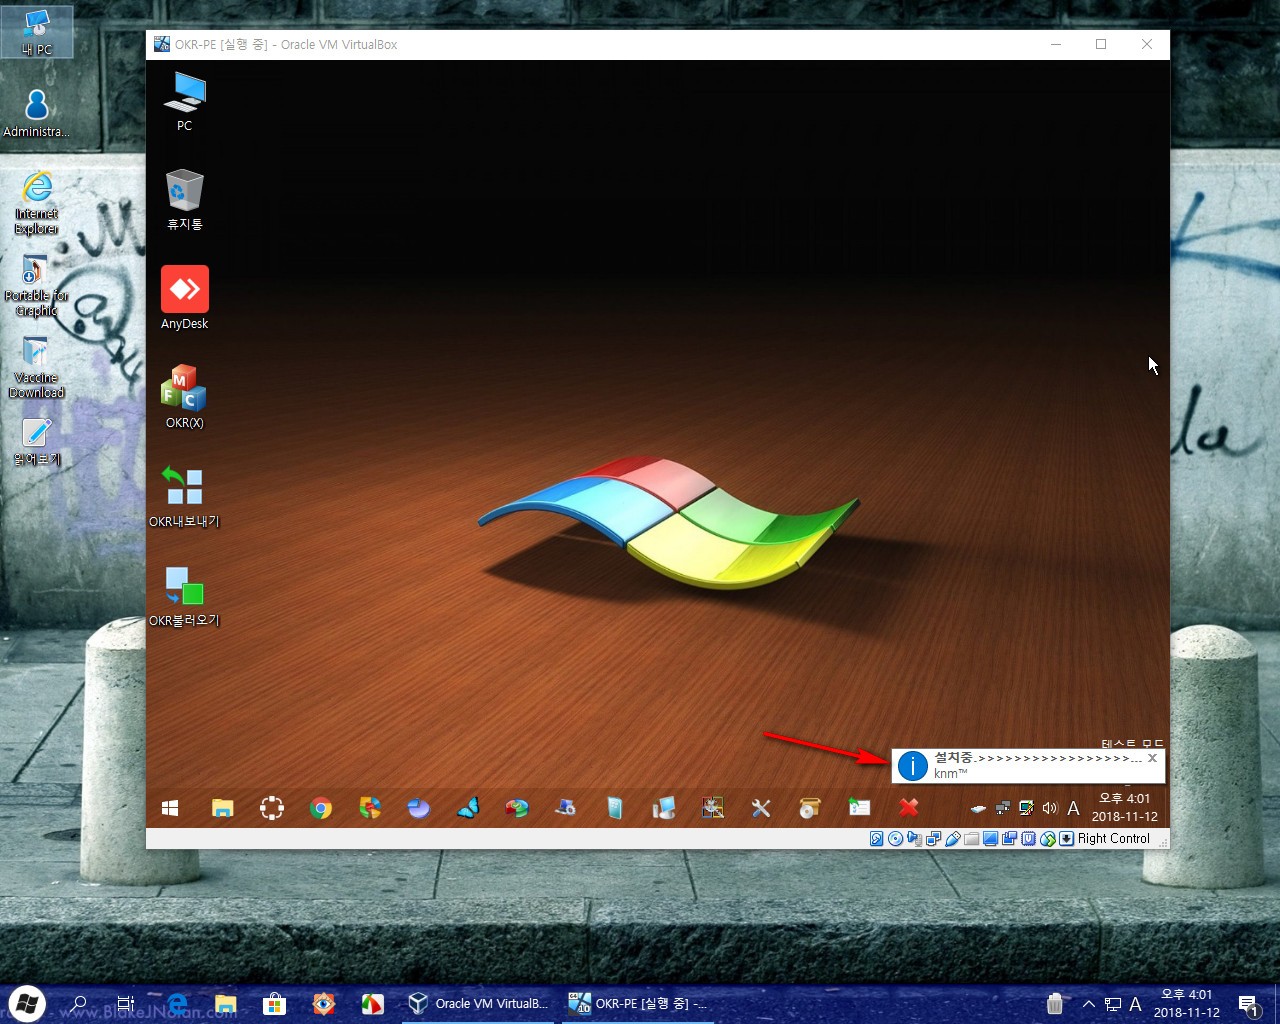Launch Internet Explorer from host desktop
The height and width of the screenshot is (1024, 1280).
pos(37,202)
